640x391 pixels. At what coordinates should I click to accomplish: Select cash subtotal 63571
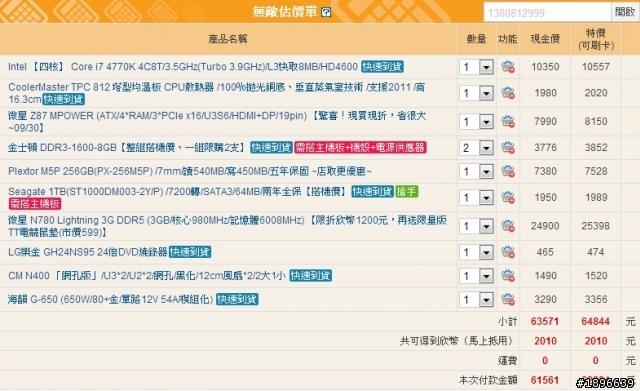click(x=545, y=321)
